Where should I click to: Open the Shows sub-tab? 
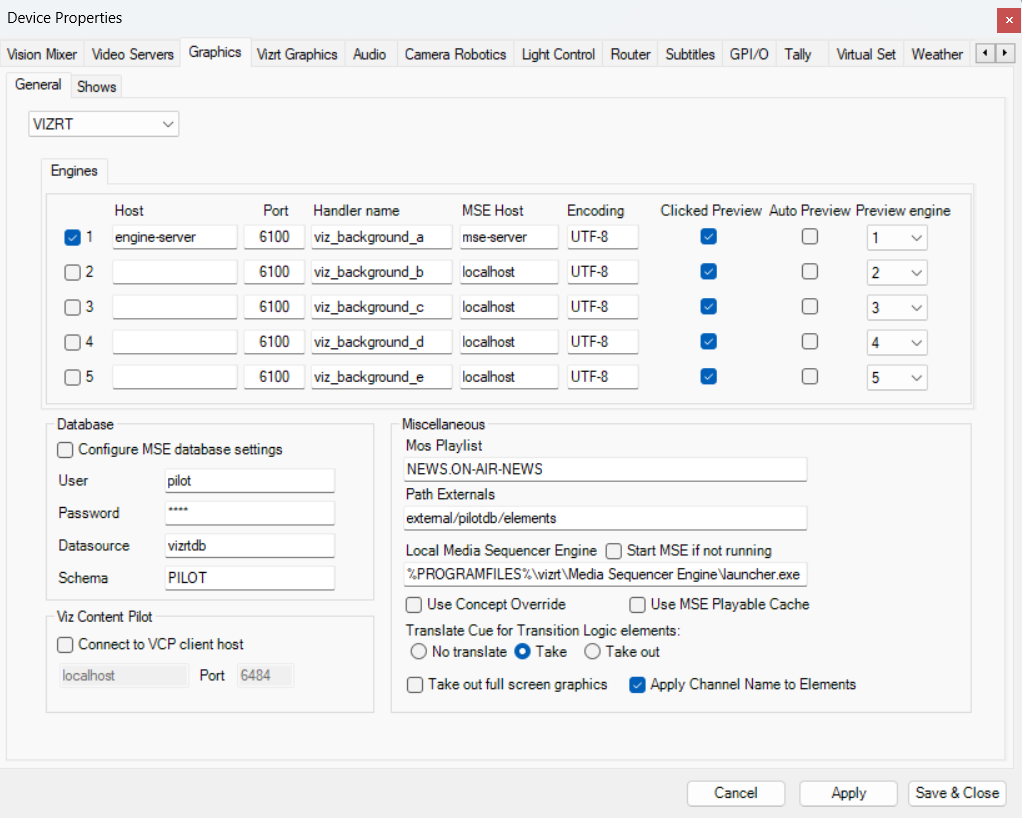[x=97, y=87]
